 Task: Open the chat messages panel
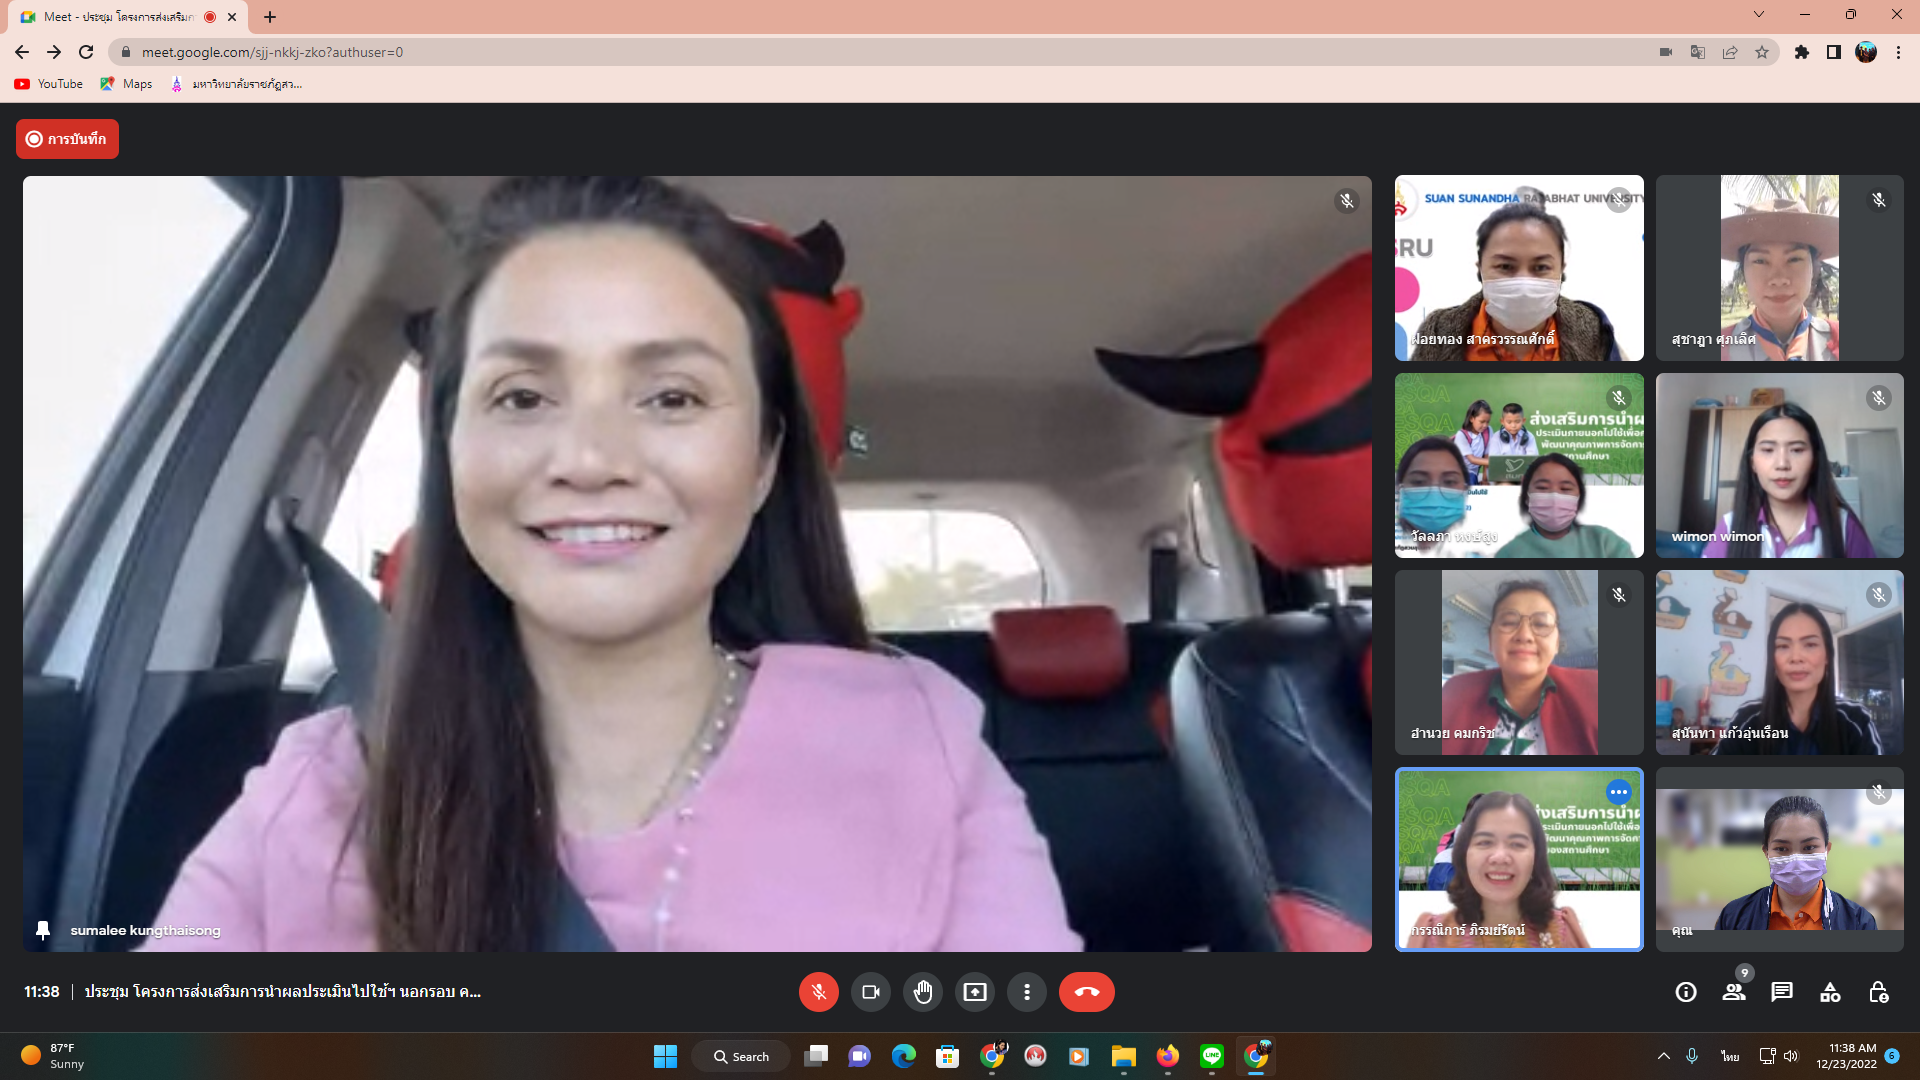point(1782,992)
